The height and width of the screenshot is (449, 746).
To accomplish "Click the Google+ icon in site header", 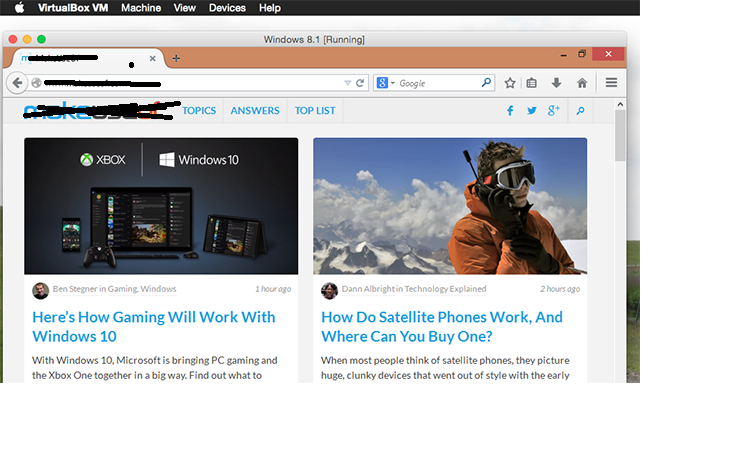I will [x=554, y=111].
